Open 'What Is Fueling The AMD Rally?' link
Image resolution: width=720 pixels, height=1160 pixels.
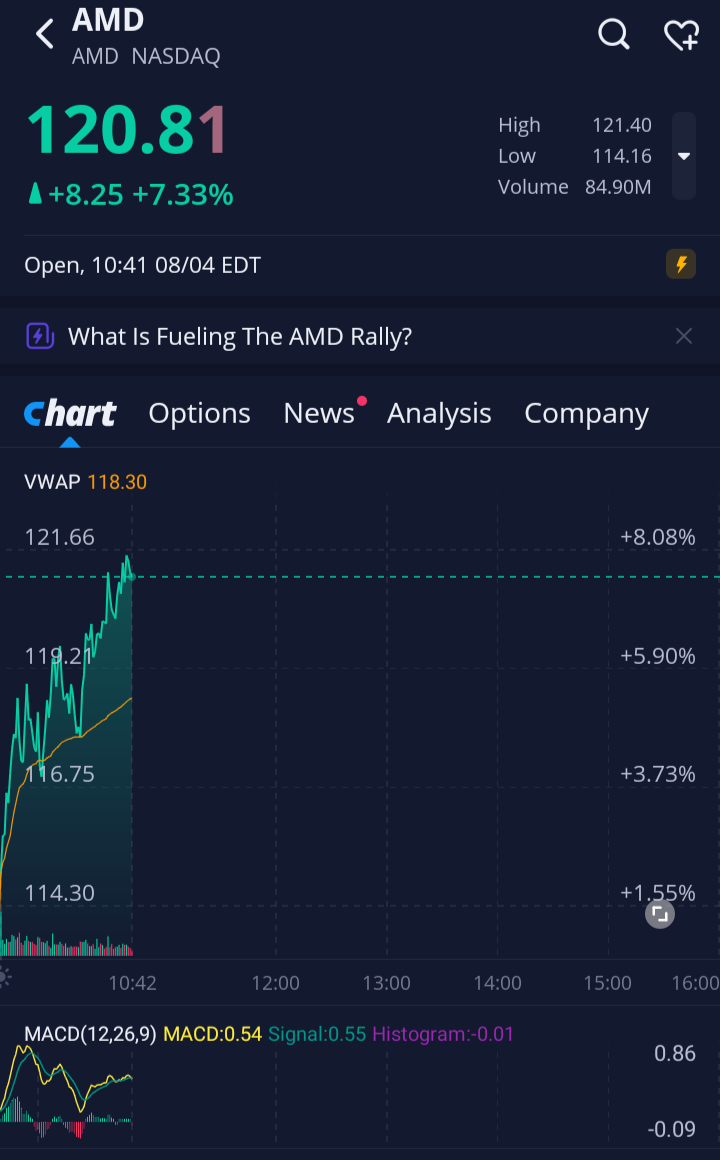240,337
